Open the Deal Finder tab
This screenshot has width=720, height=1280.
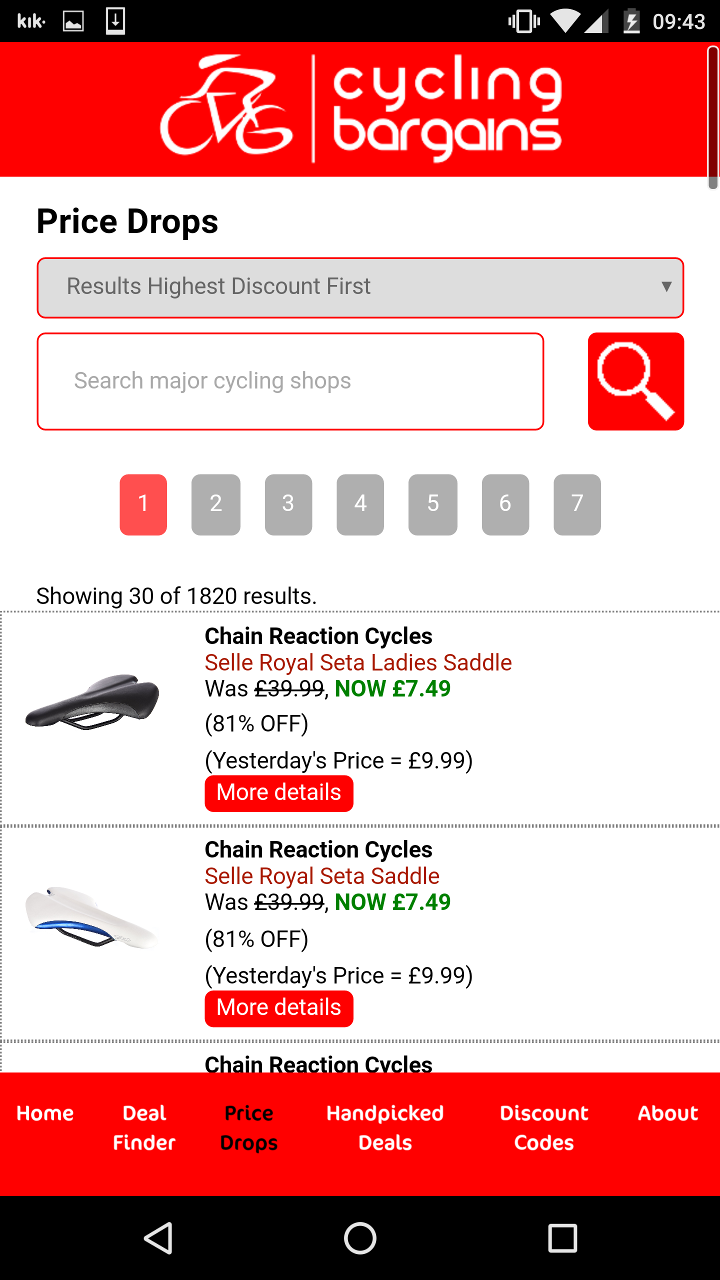144,1128
